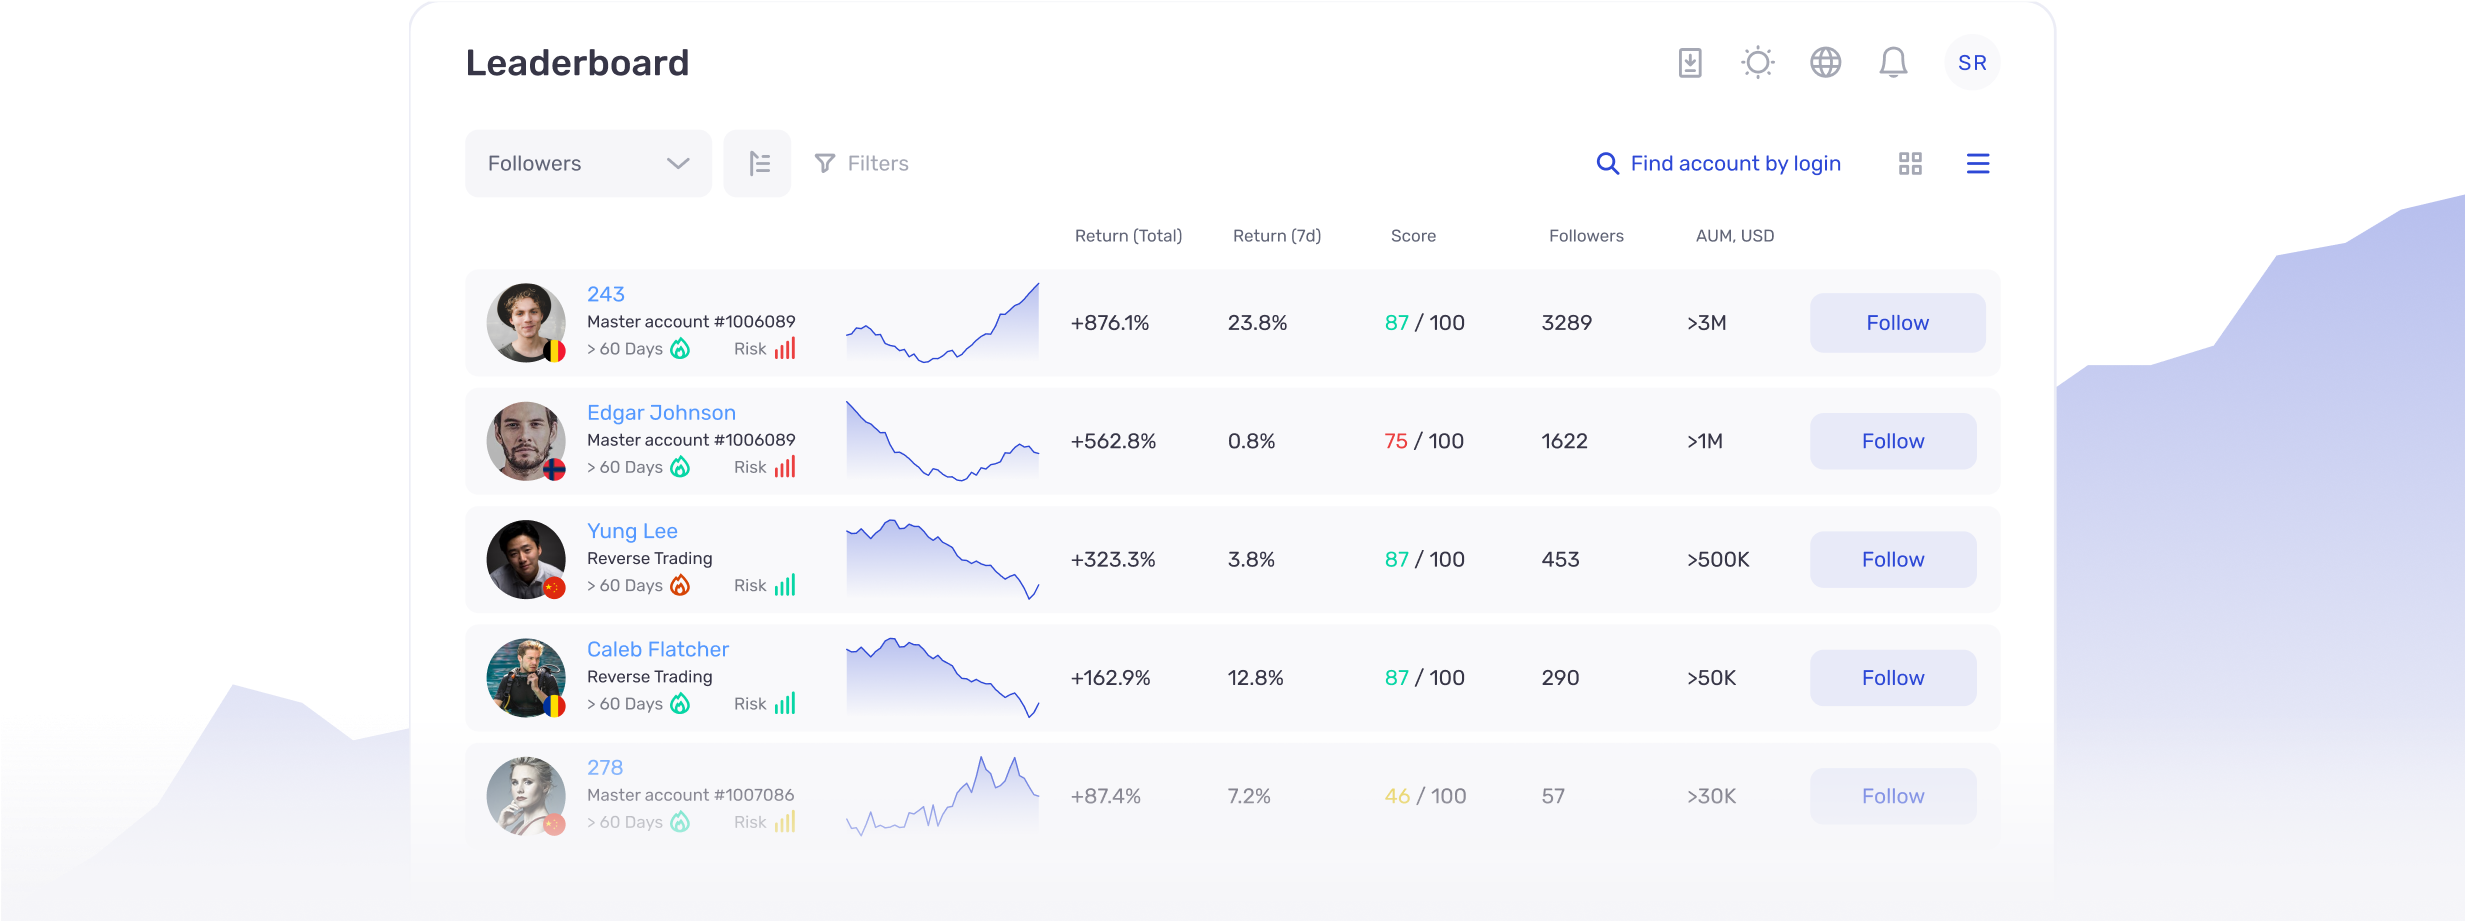Follow account 243

pos(1897,323)
